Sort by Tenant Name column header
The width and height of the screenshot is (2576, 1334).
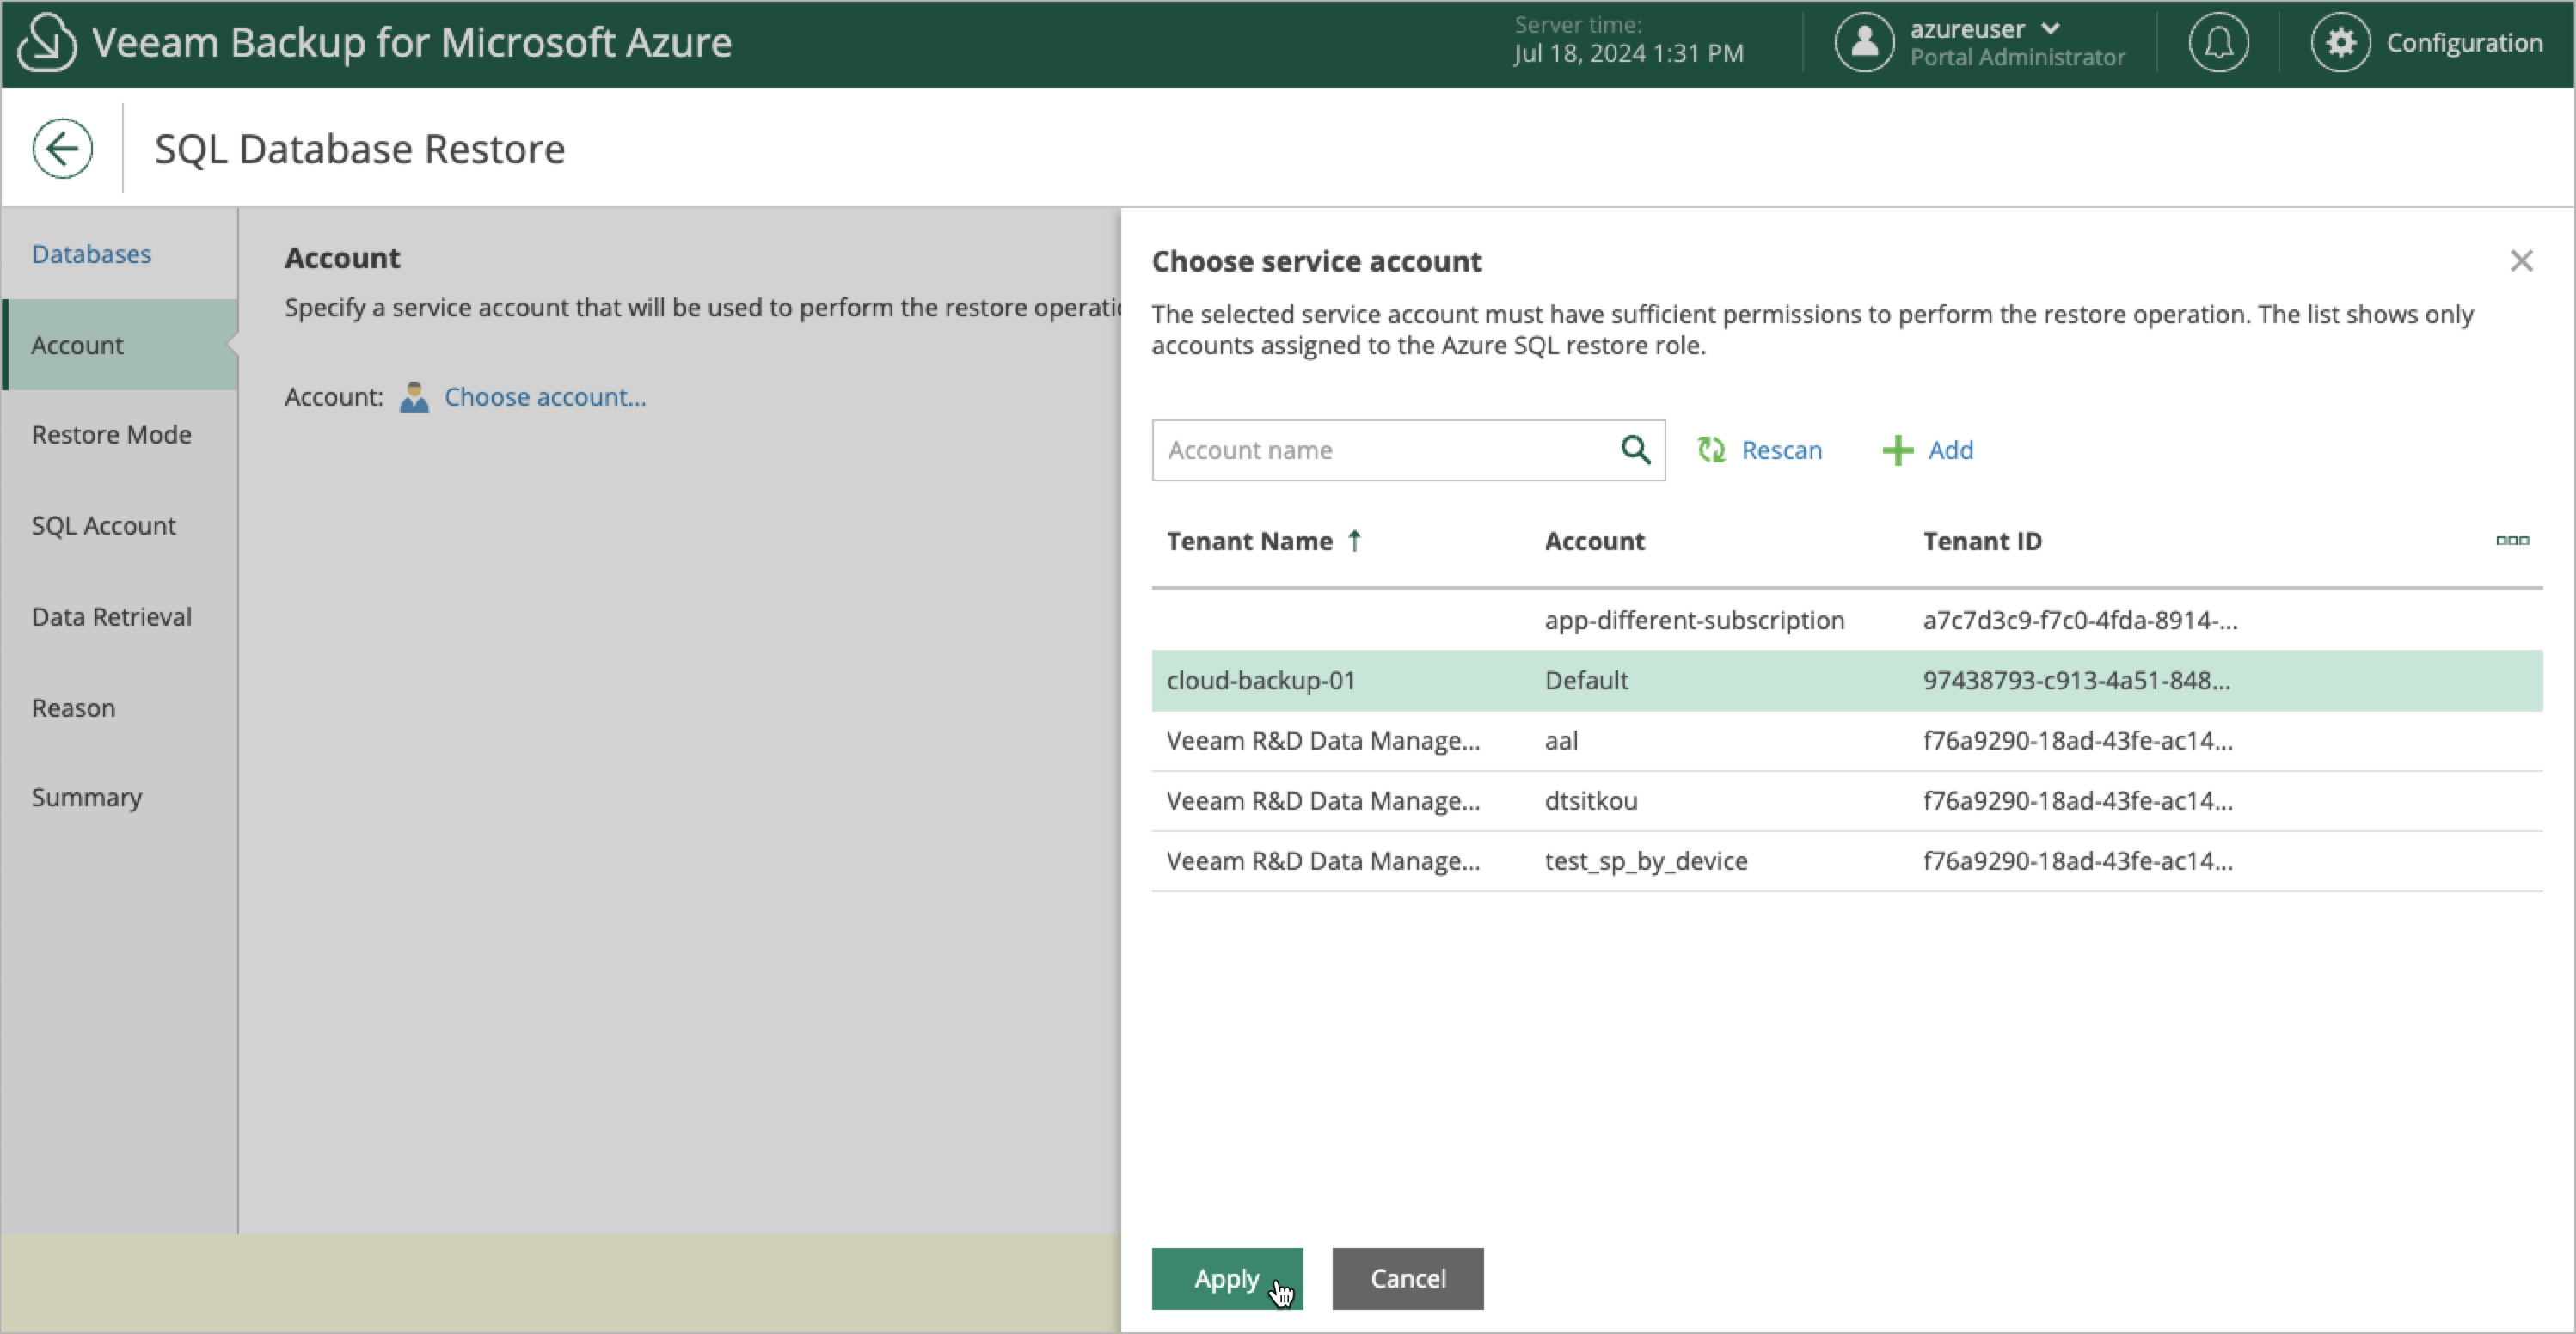pyautogui.click(x=1249, y=541)
